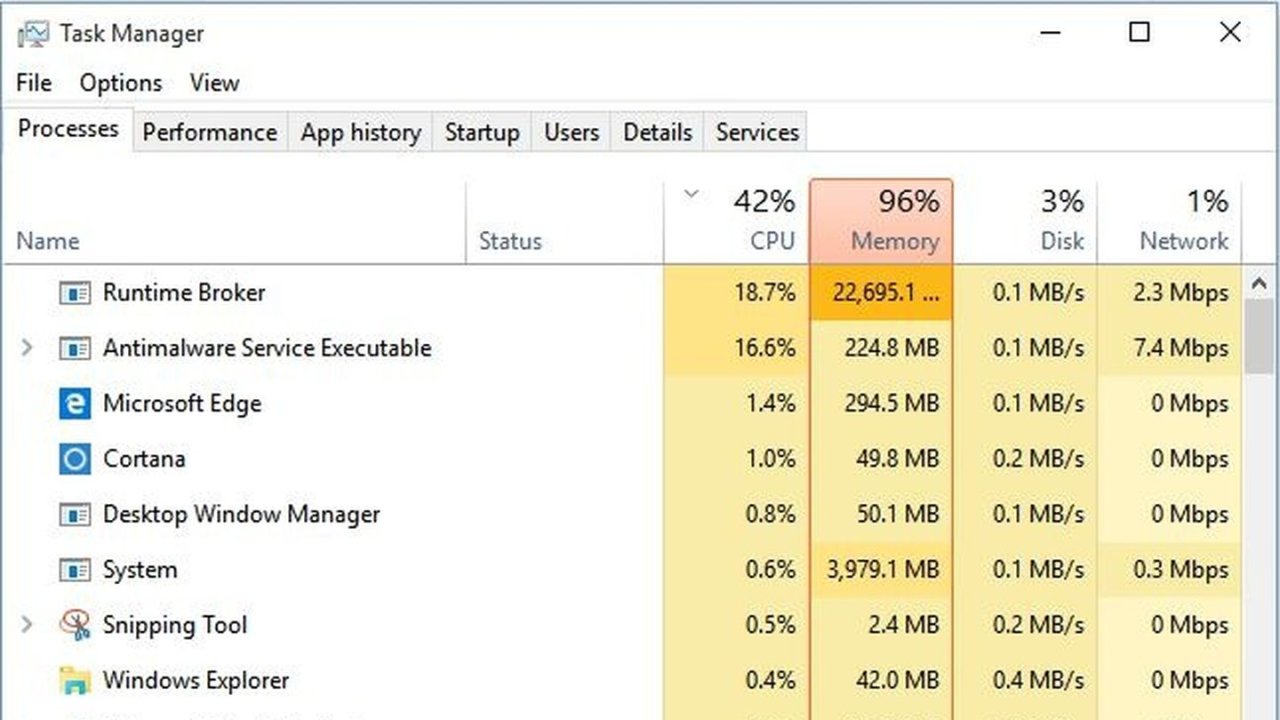This screenshot has width=1280, height=720.
Task: Click the scrollbar up arrow
Action: [1261, 281]
